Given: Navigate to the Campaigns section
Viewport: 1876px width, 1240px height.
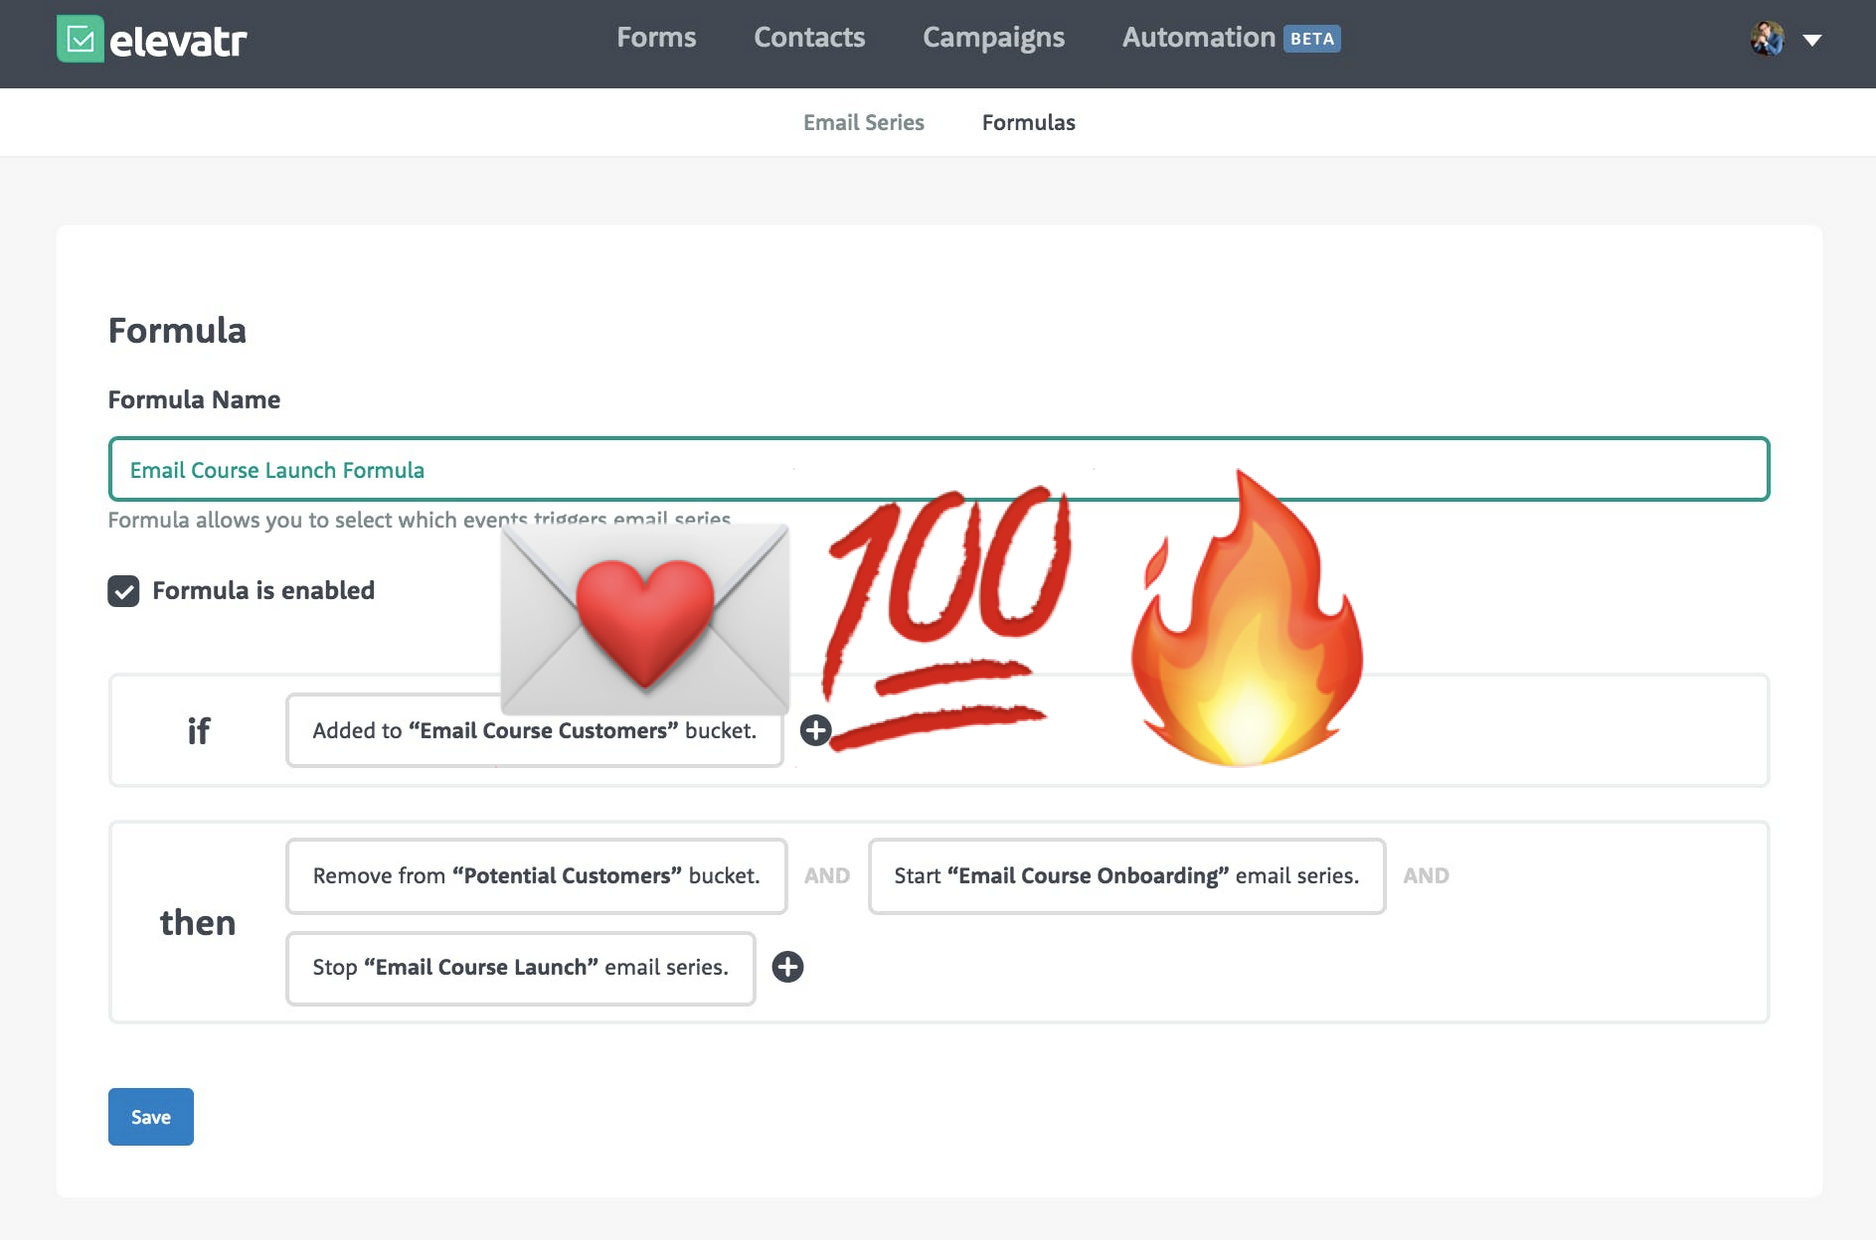Looking at the screenshot, I should click(x=993, y=37).
